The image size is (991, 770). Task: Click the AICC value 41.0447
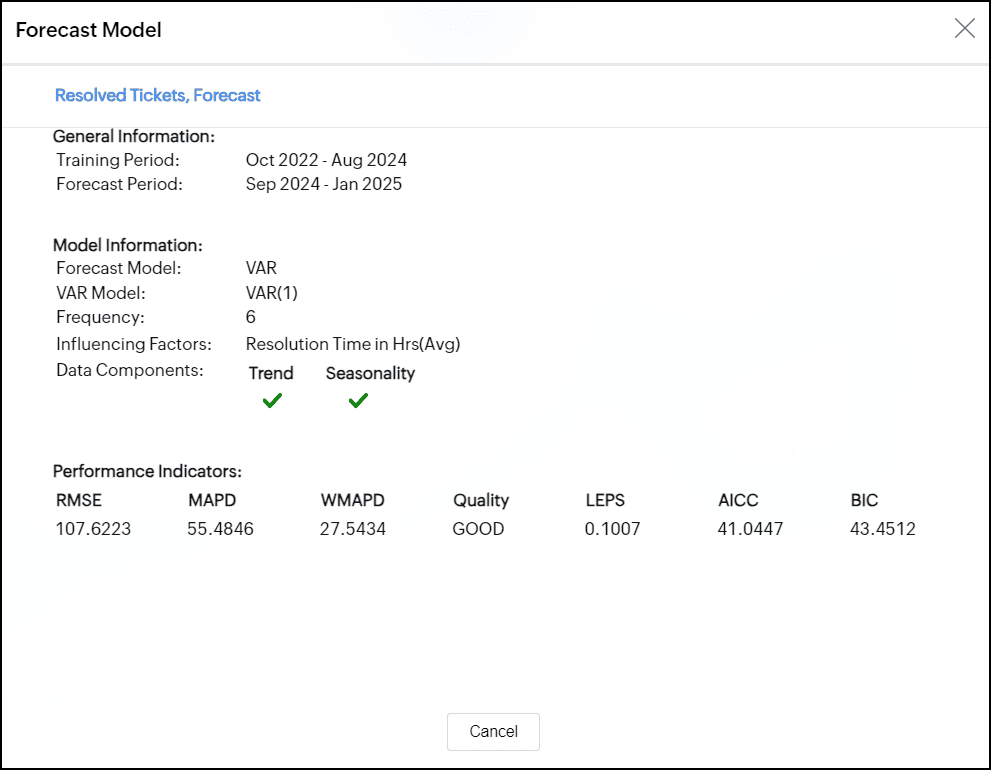[750, 529]
